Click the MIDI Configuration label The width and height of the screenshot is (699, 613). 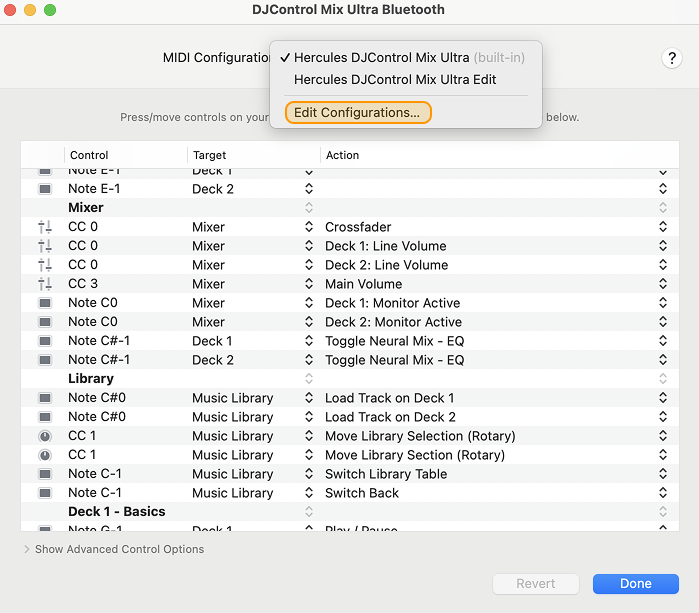216,58
